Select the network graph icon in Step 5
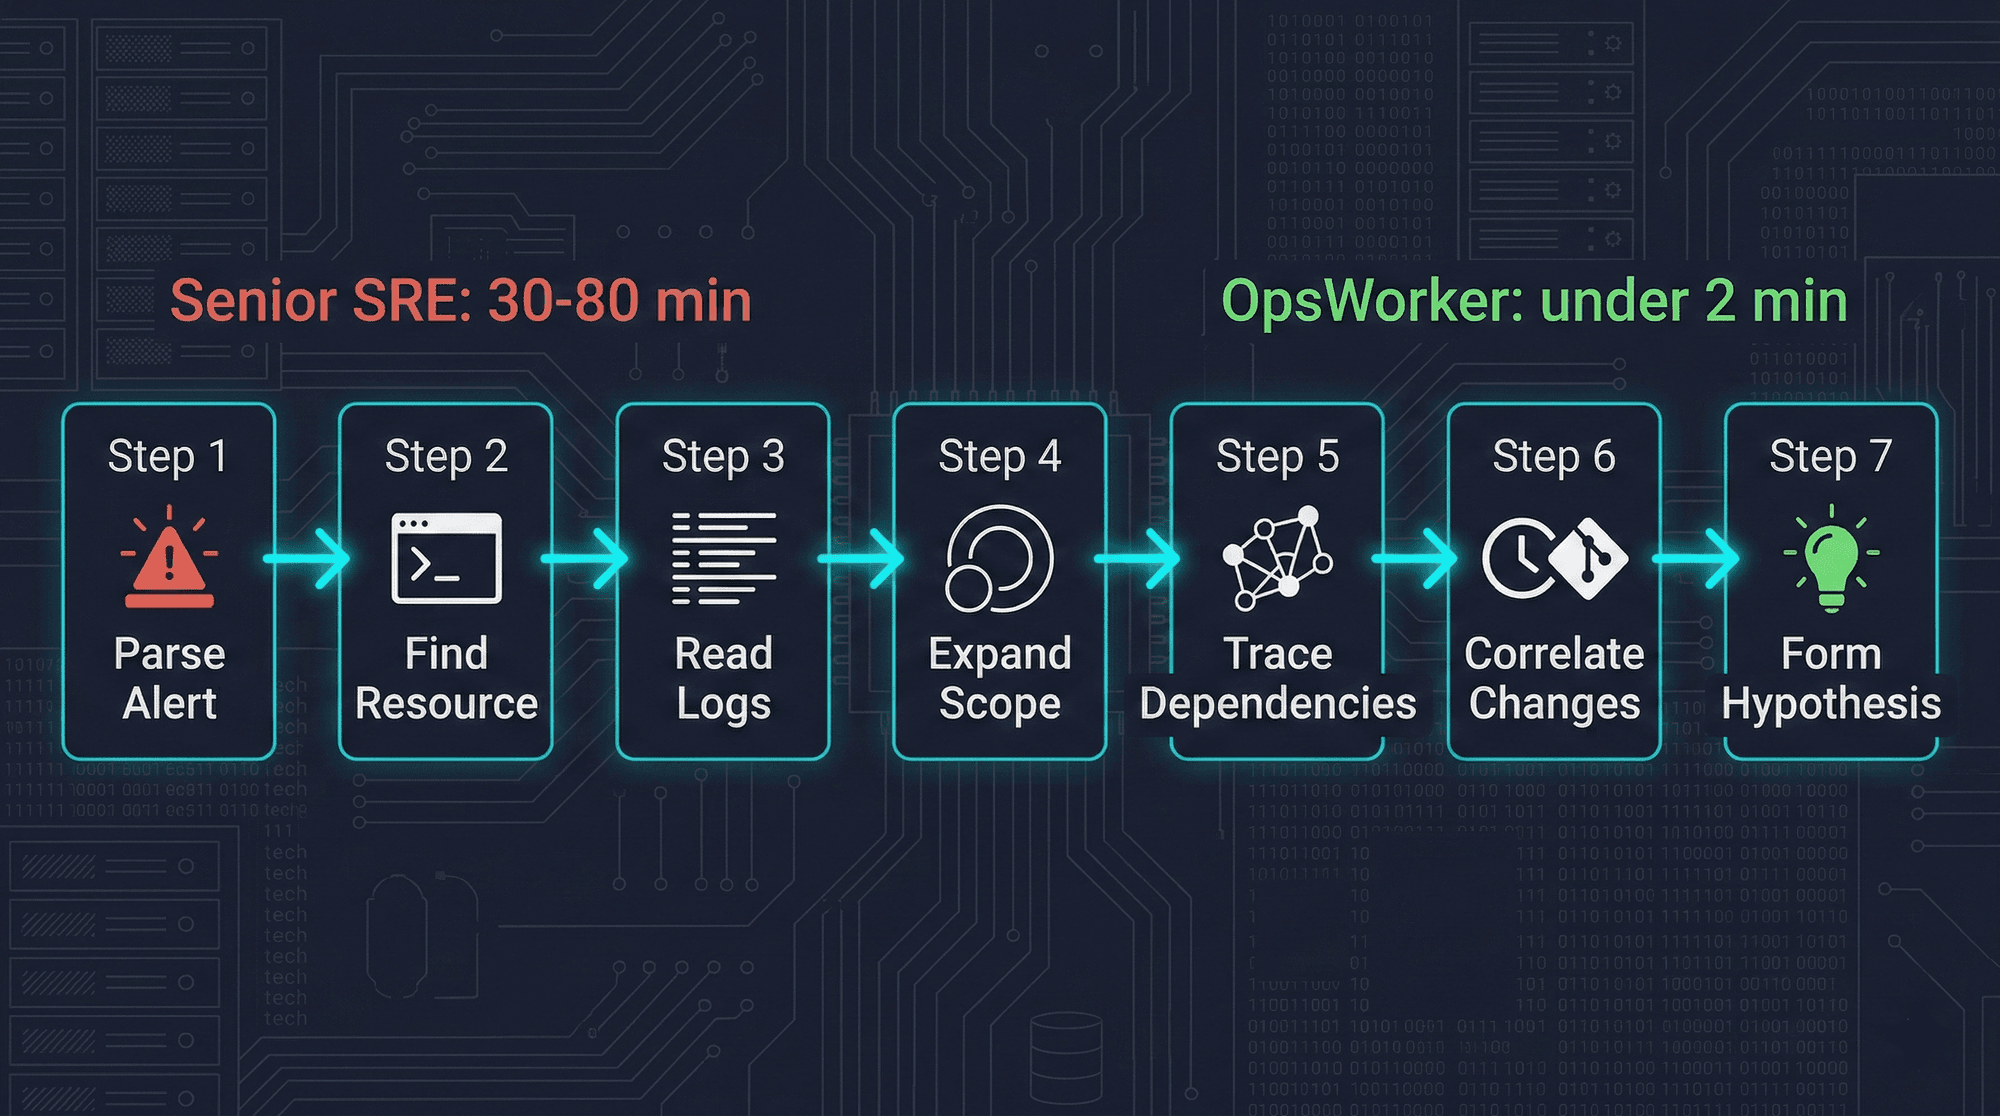Screen dimensions: 2000x1116 (x=1277, y=560)
